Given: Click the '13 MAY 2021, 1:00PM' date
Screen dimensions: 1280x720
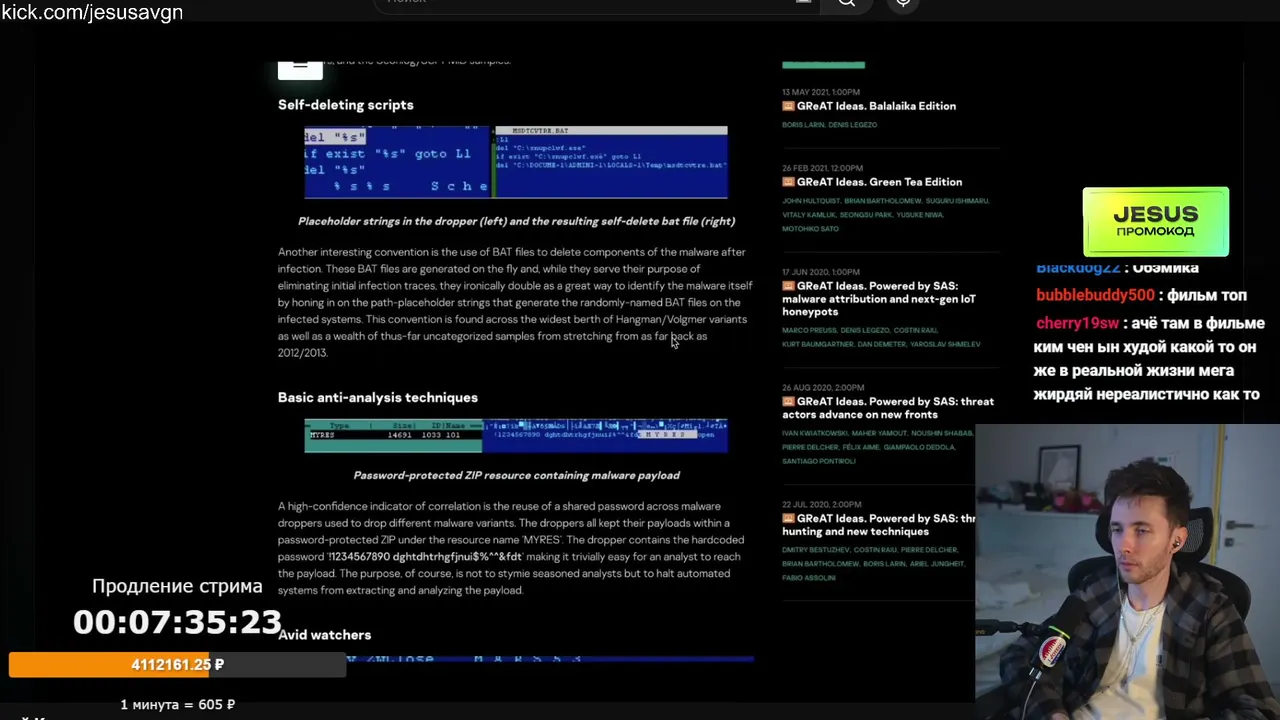Looking at the screenshot, I should [821, 92].
